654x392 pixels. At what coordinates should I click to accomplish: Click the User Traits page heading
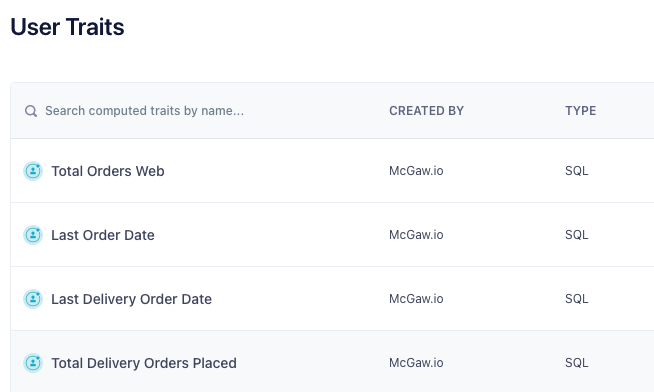pos(67,27)
